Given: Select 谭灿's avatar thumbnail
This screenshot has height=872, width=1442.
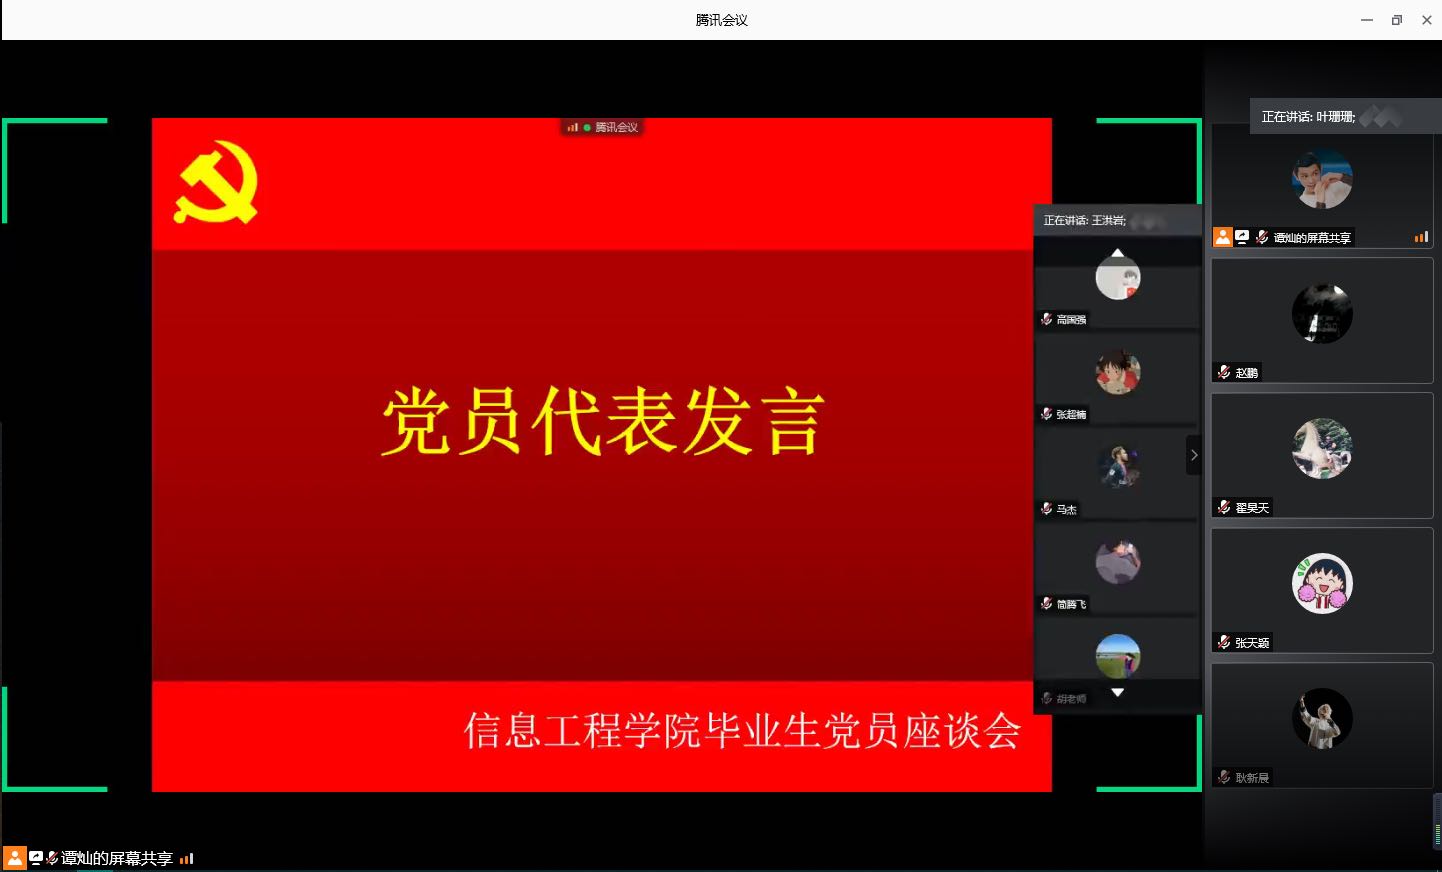Looking at the screenshot, I should tap(1322, 179).
